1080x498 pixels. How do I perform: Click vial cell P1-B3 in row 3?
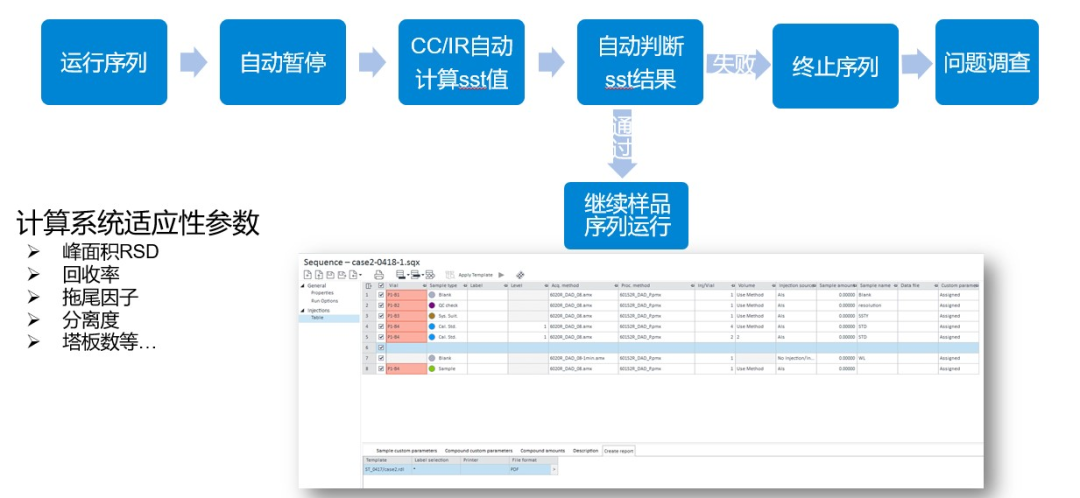(x=406, y=316)
